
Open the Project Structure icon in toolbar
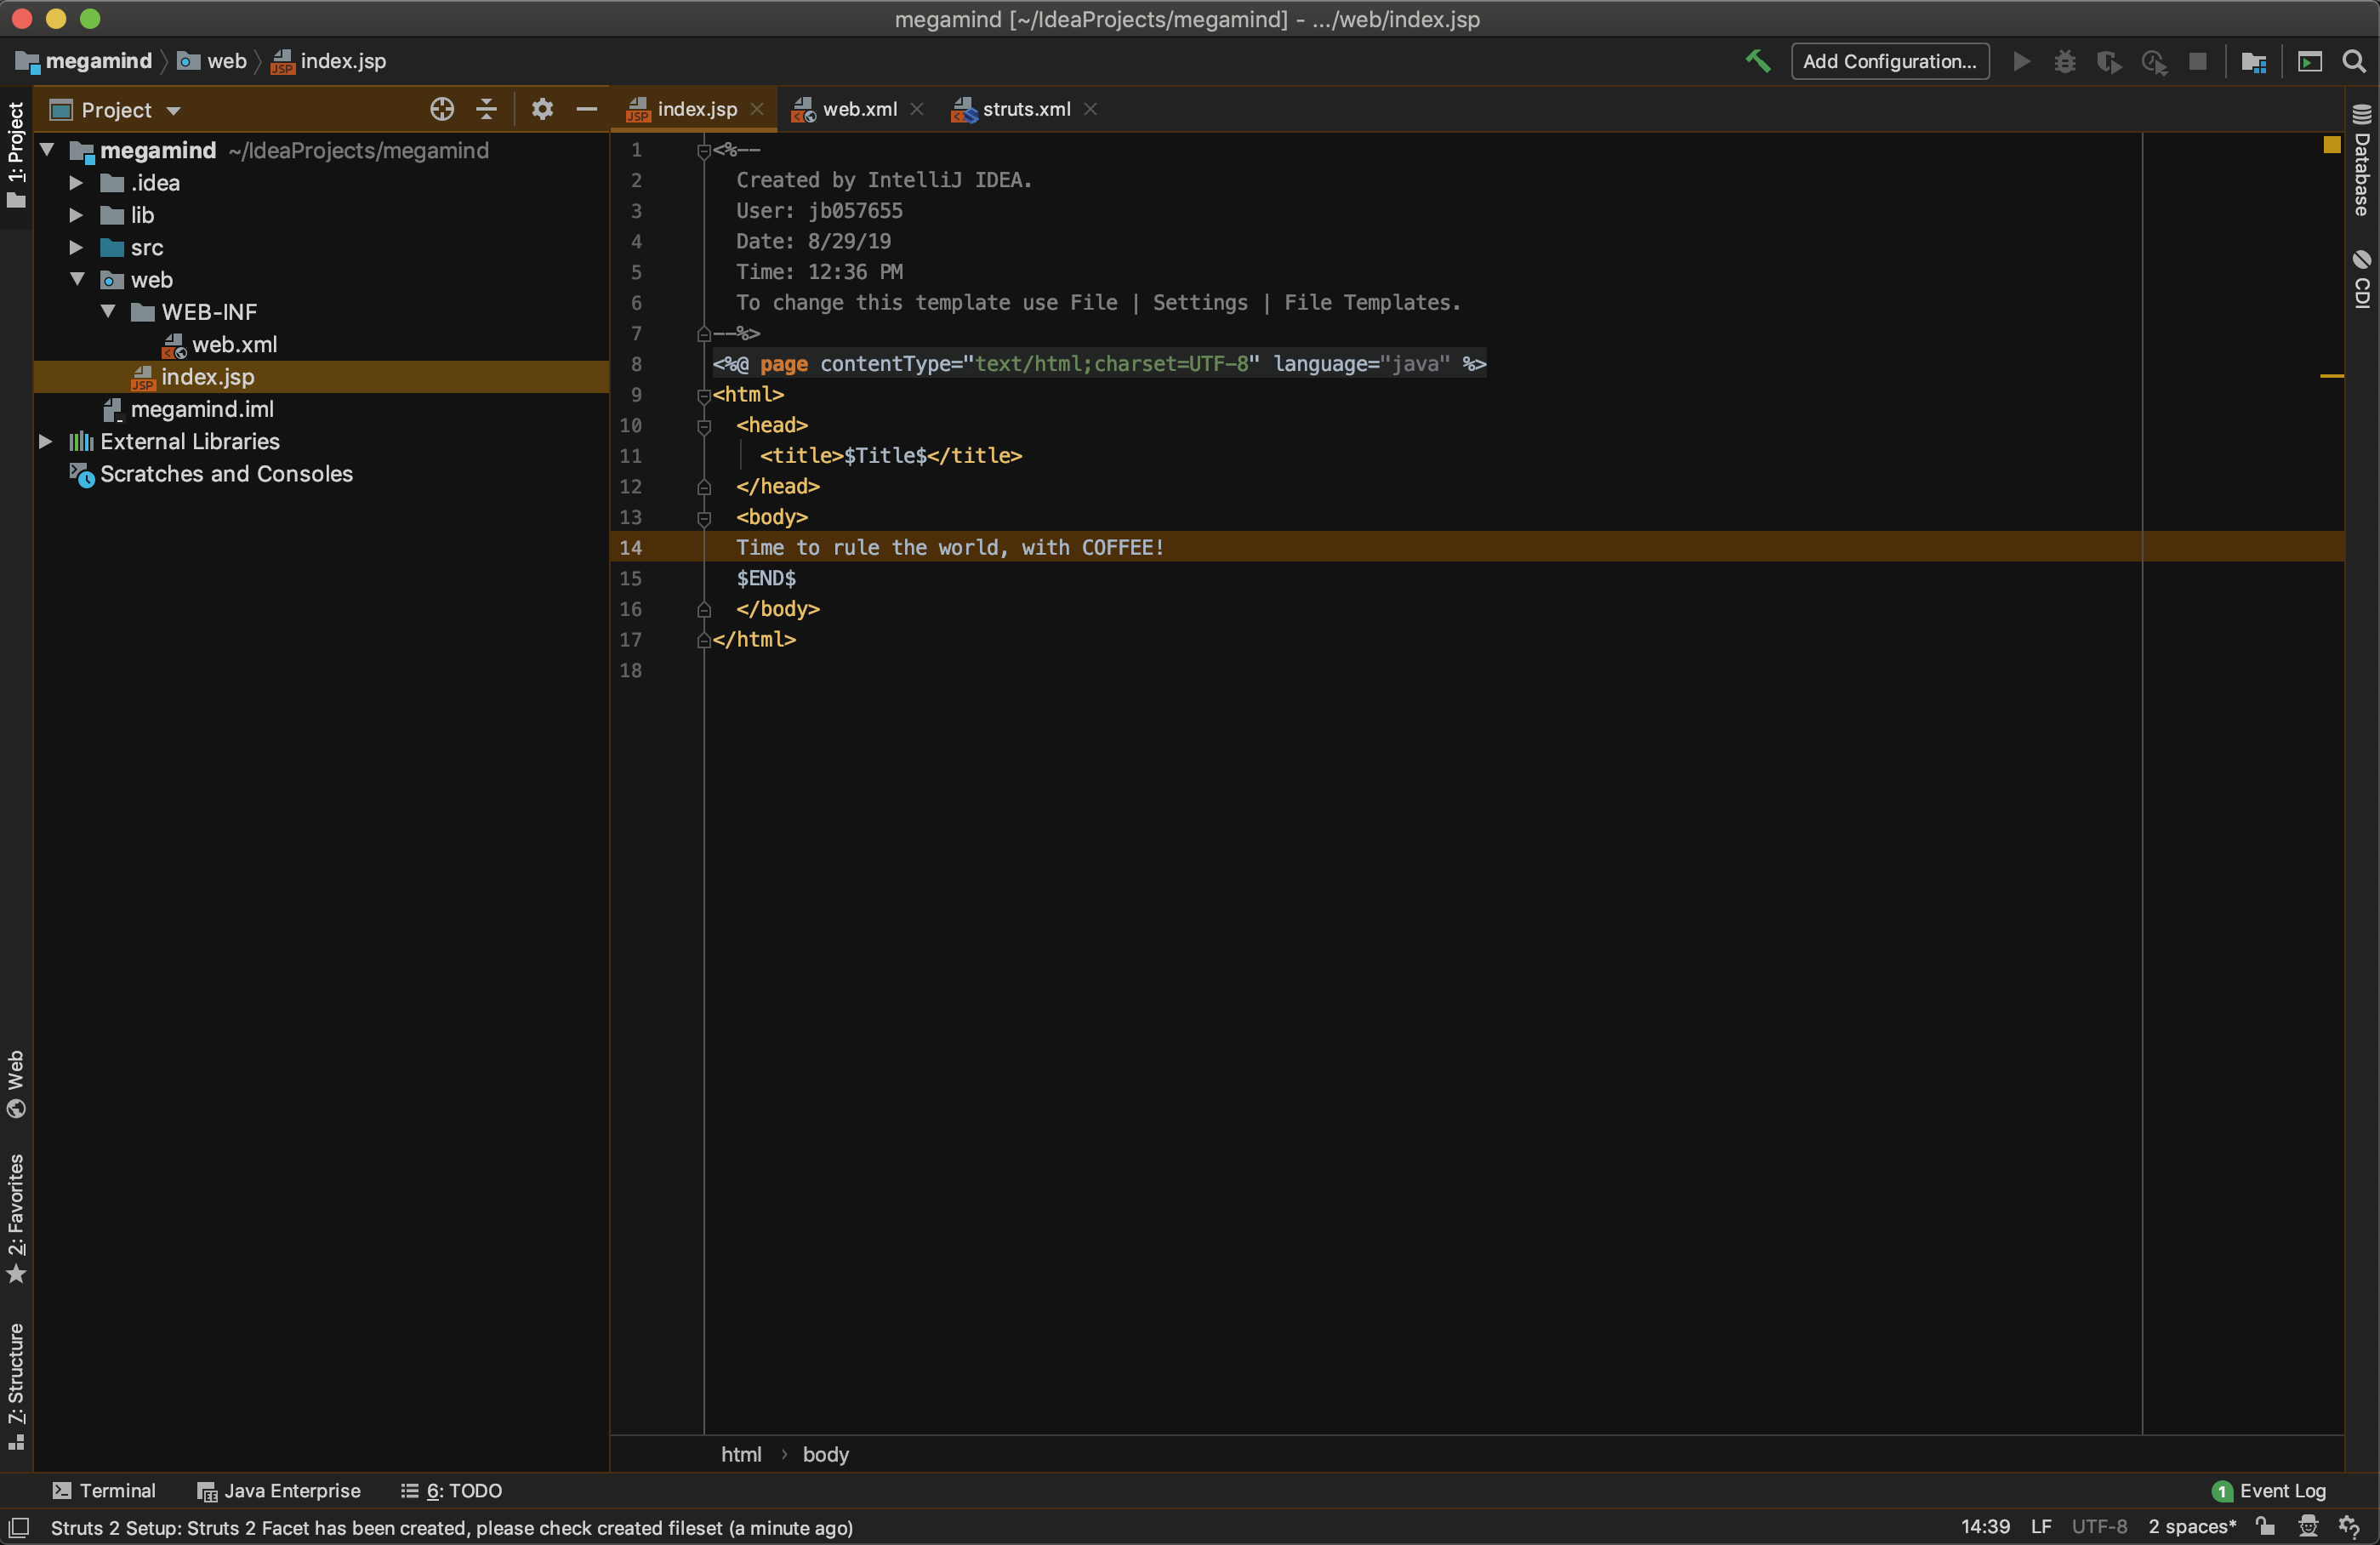(2254, 62)
